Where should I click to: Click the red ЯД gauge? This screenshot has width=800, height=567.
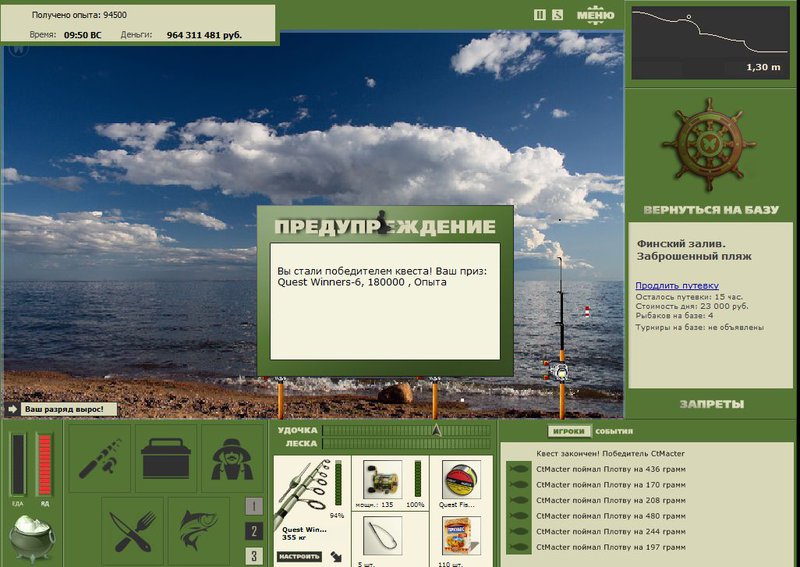click(x=45, y=464)
